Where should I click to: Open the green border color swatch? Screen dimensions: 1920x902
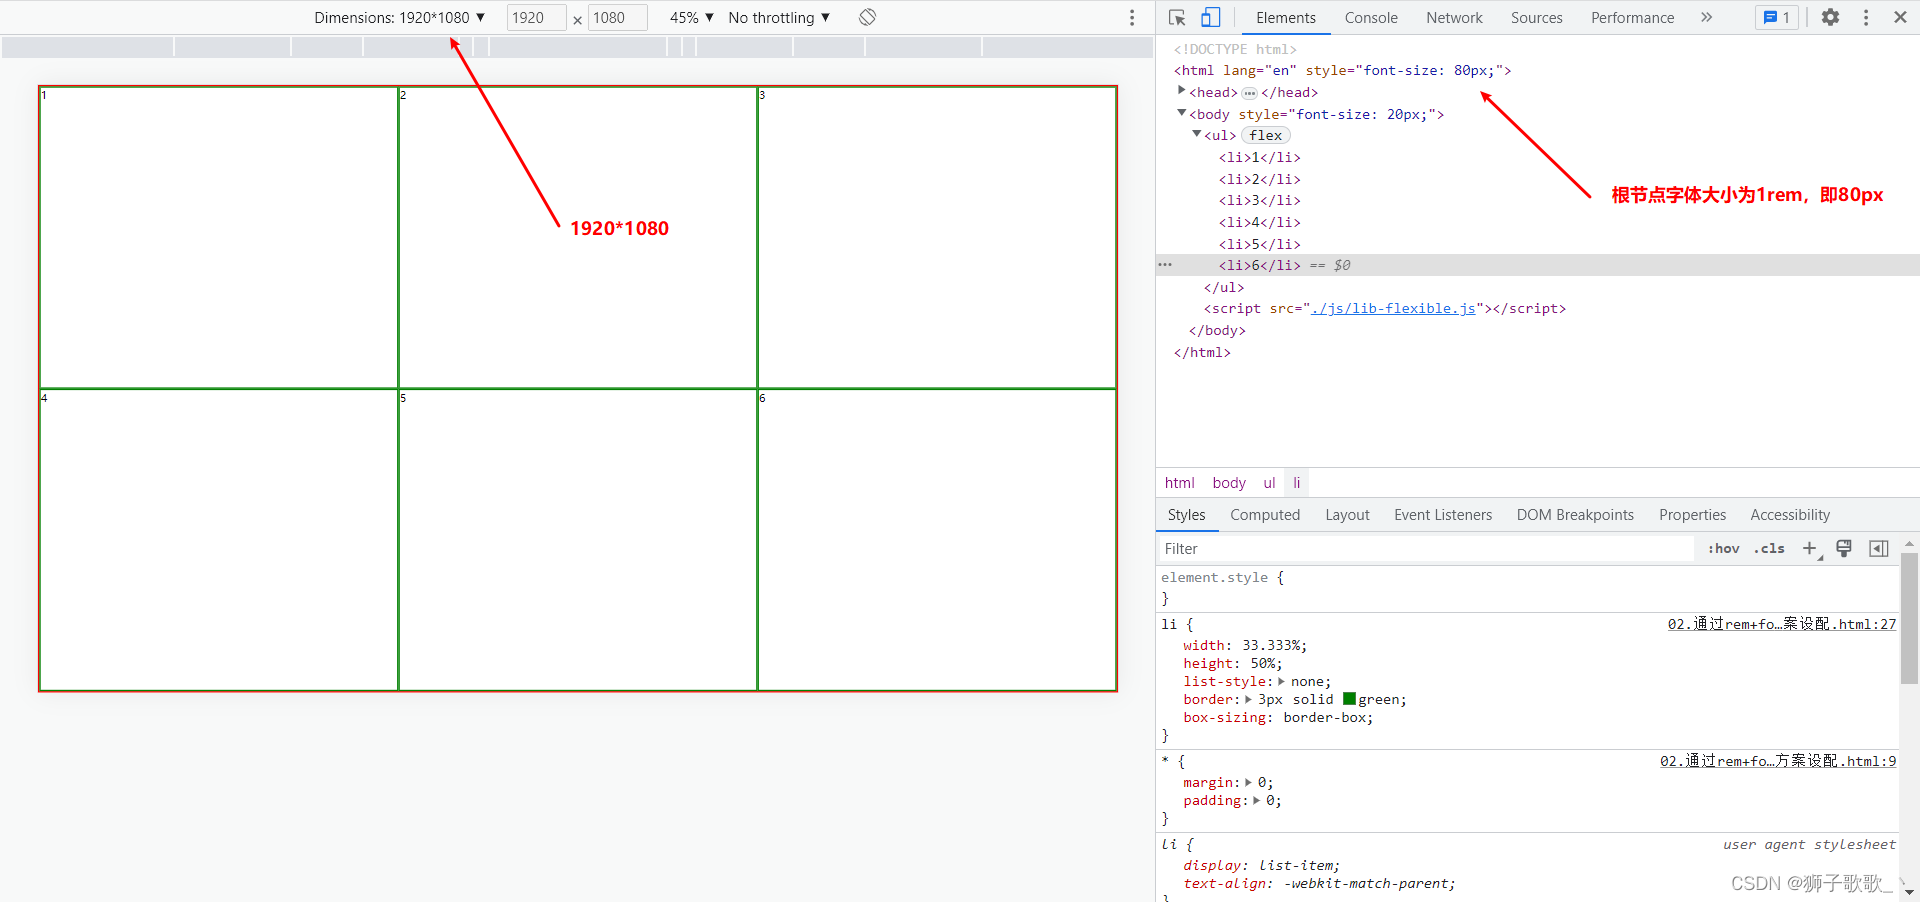click(1349, 699)
